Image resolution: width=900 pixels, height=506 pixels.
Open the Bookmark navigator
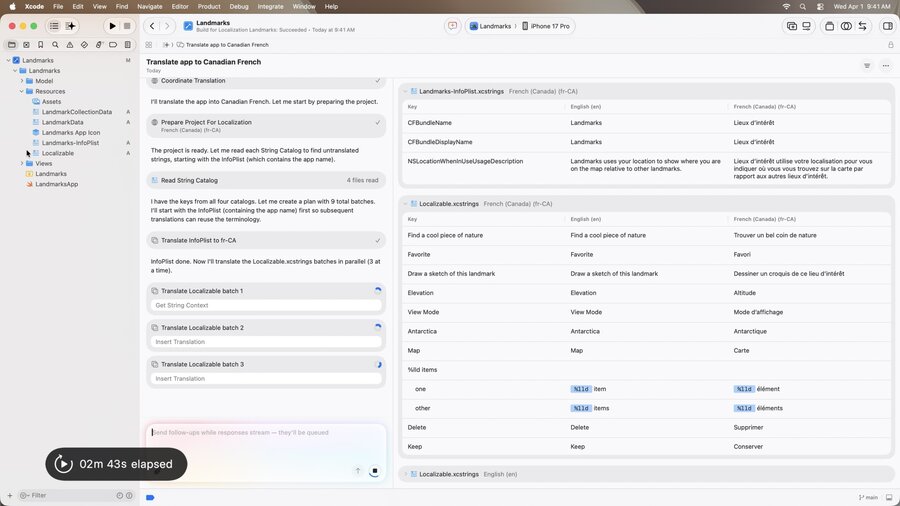[x=41, y=45]
